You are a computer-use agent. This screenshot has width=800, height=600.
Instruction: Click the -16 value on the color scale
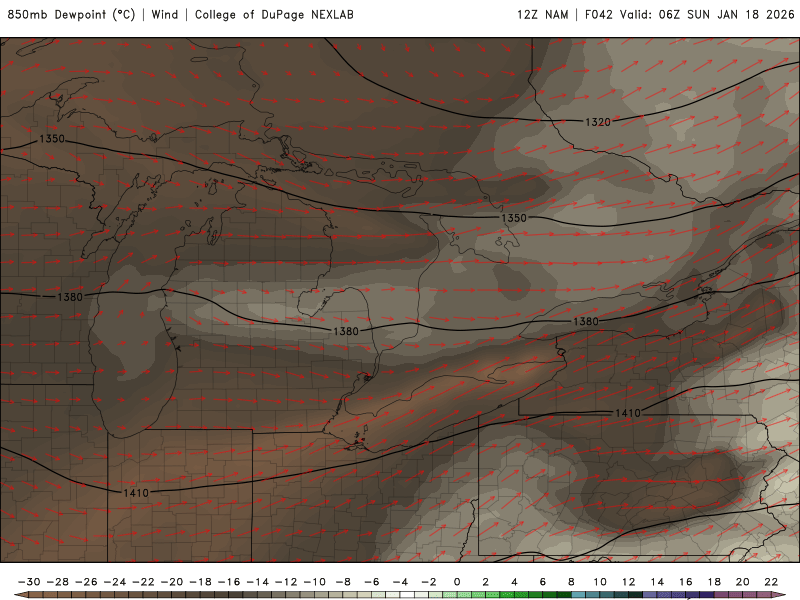pos(229,582)
